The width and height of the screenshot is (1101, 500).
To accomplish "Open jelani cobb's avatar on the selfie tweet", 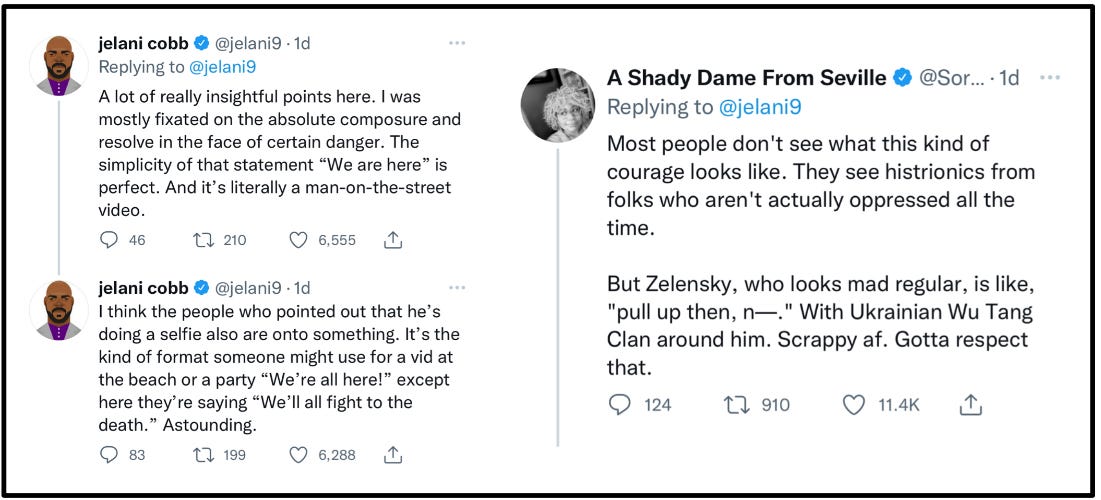I will point(58,309).
